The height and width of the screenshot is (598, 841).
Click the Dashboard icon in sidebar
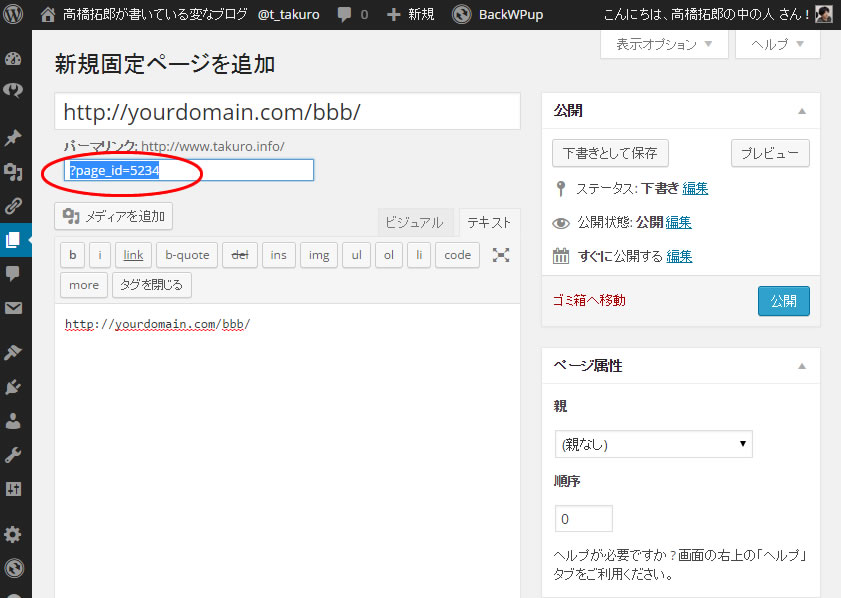pyautogui.click(x=14, y=58)
